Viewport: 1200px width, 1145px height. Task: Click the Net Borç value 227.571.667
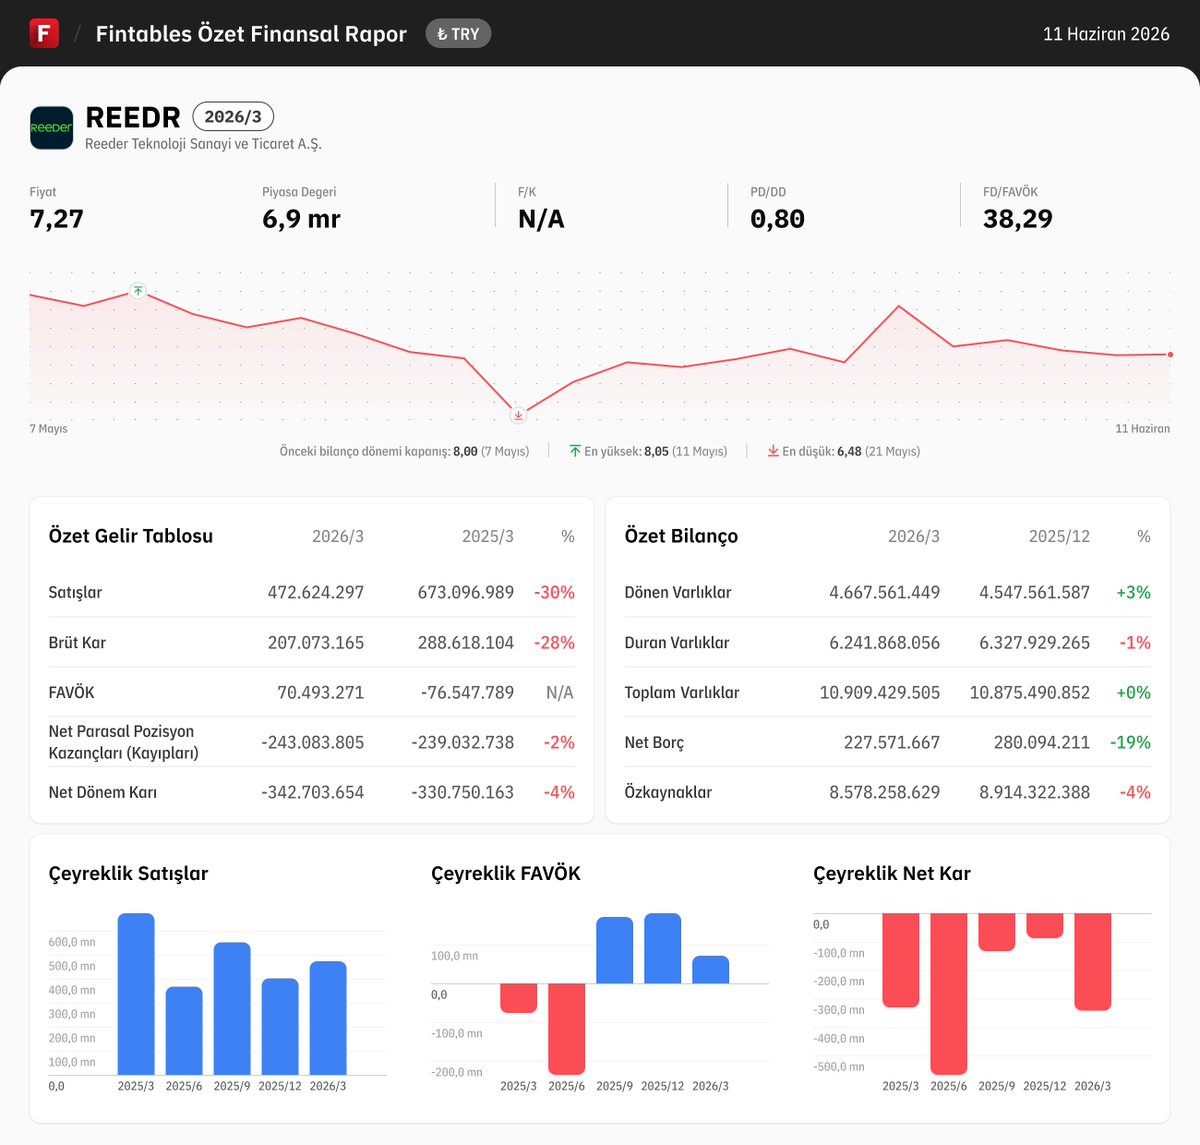[x=892, y=742]
